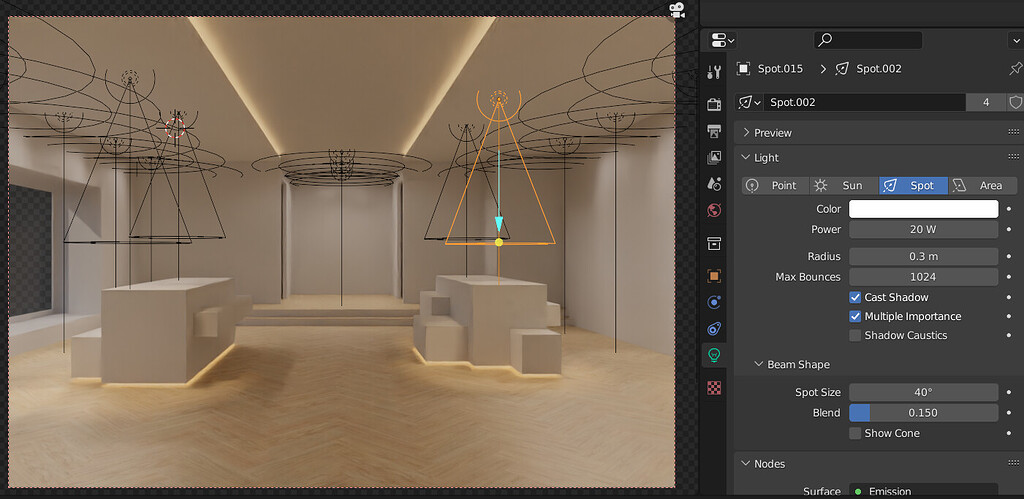This screenshot has width=1024, height=499.
Task: Click the cyan arrow gizmo of selected spotlight
Action: [x=499, y=223]
